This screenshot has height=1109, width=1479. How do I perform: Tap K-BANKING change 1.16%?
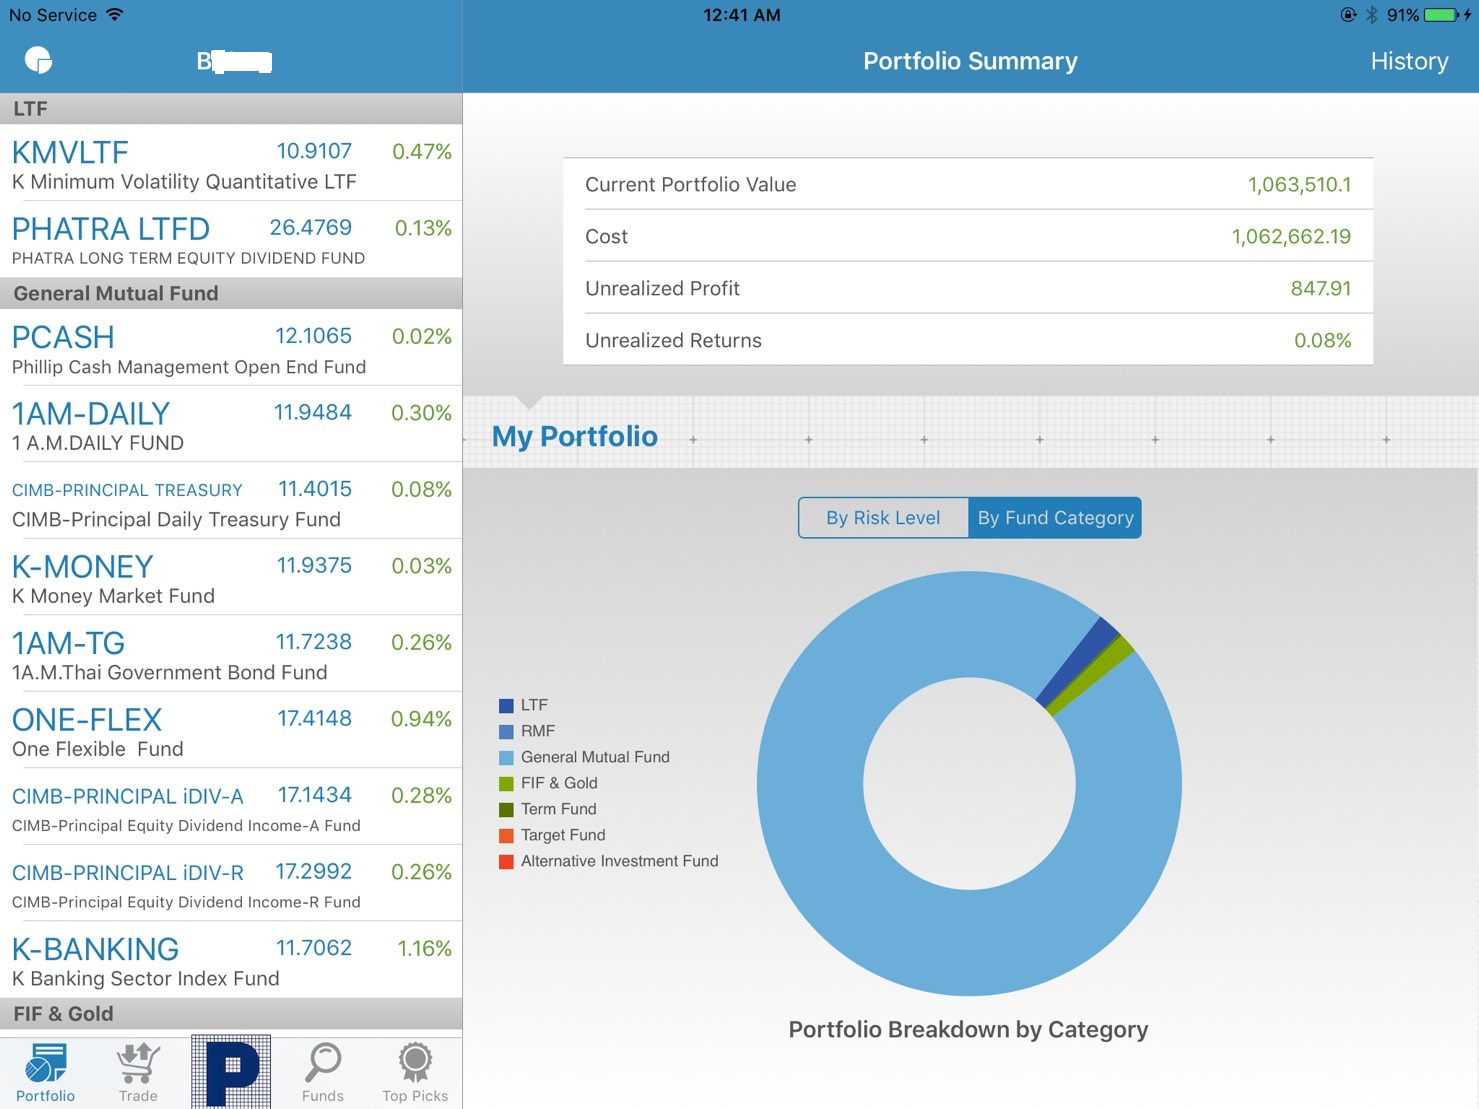coord(425,948)
